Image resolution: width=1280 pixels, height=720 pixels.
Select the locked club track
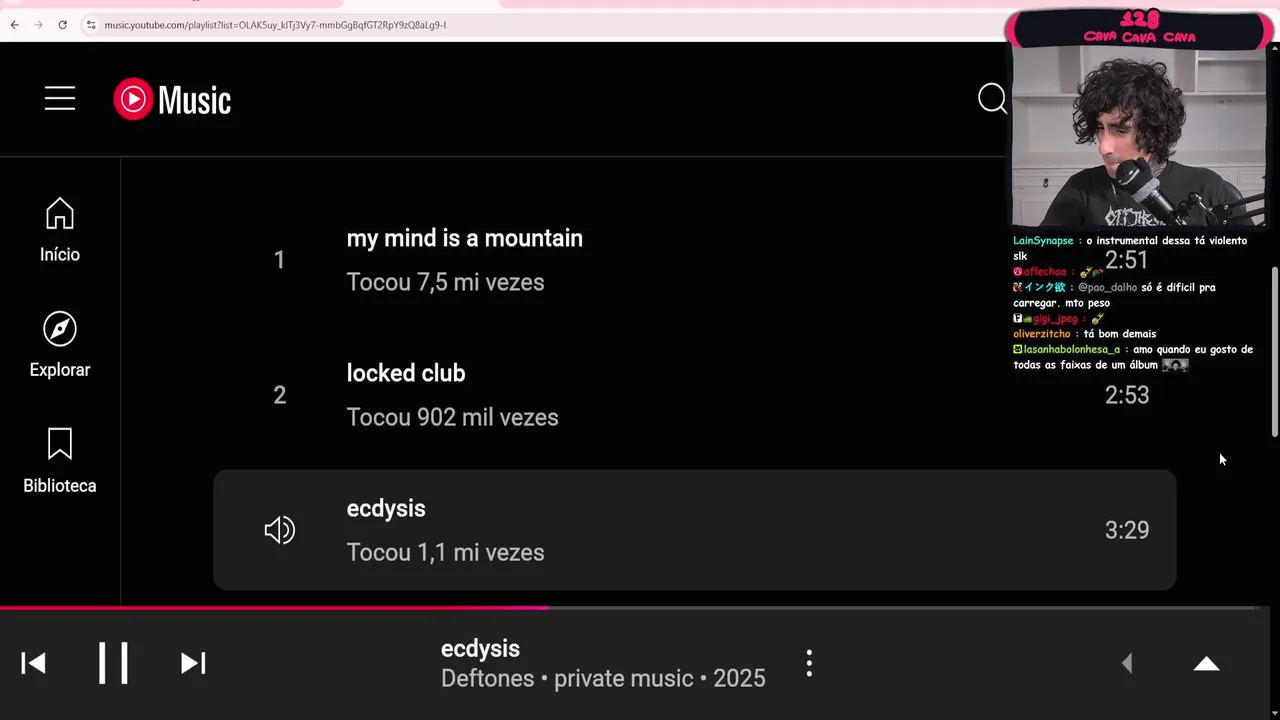(405, 373)
